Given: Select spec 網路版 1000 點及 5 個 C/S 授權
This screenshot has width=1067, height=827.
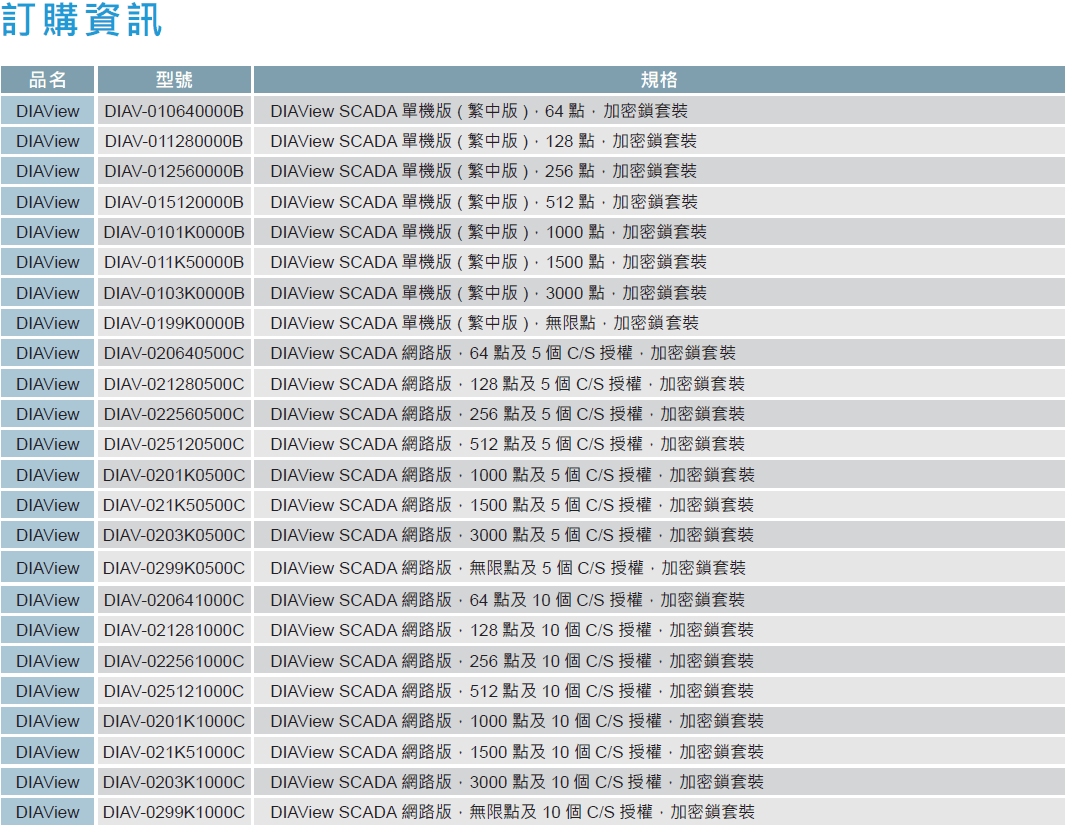Looking at the screenshot, I should pos(512,475).
